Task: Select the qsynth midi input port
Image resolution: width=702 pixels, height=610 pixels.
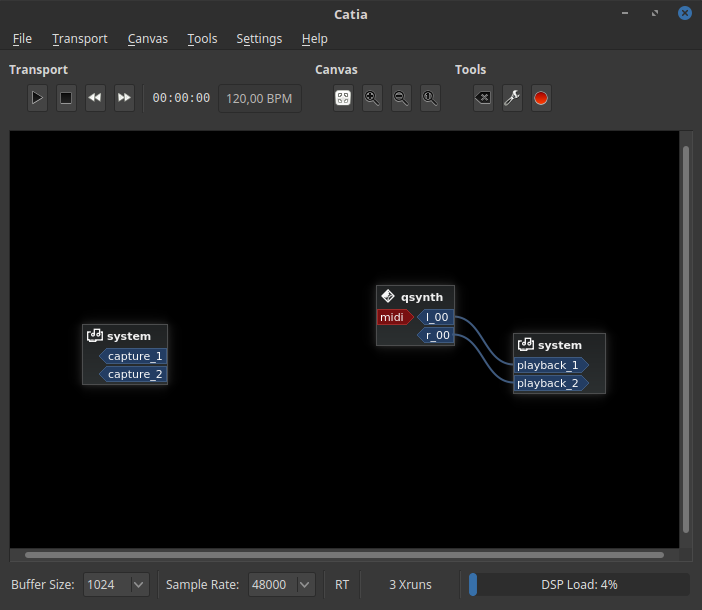Action: point(393,318)
